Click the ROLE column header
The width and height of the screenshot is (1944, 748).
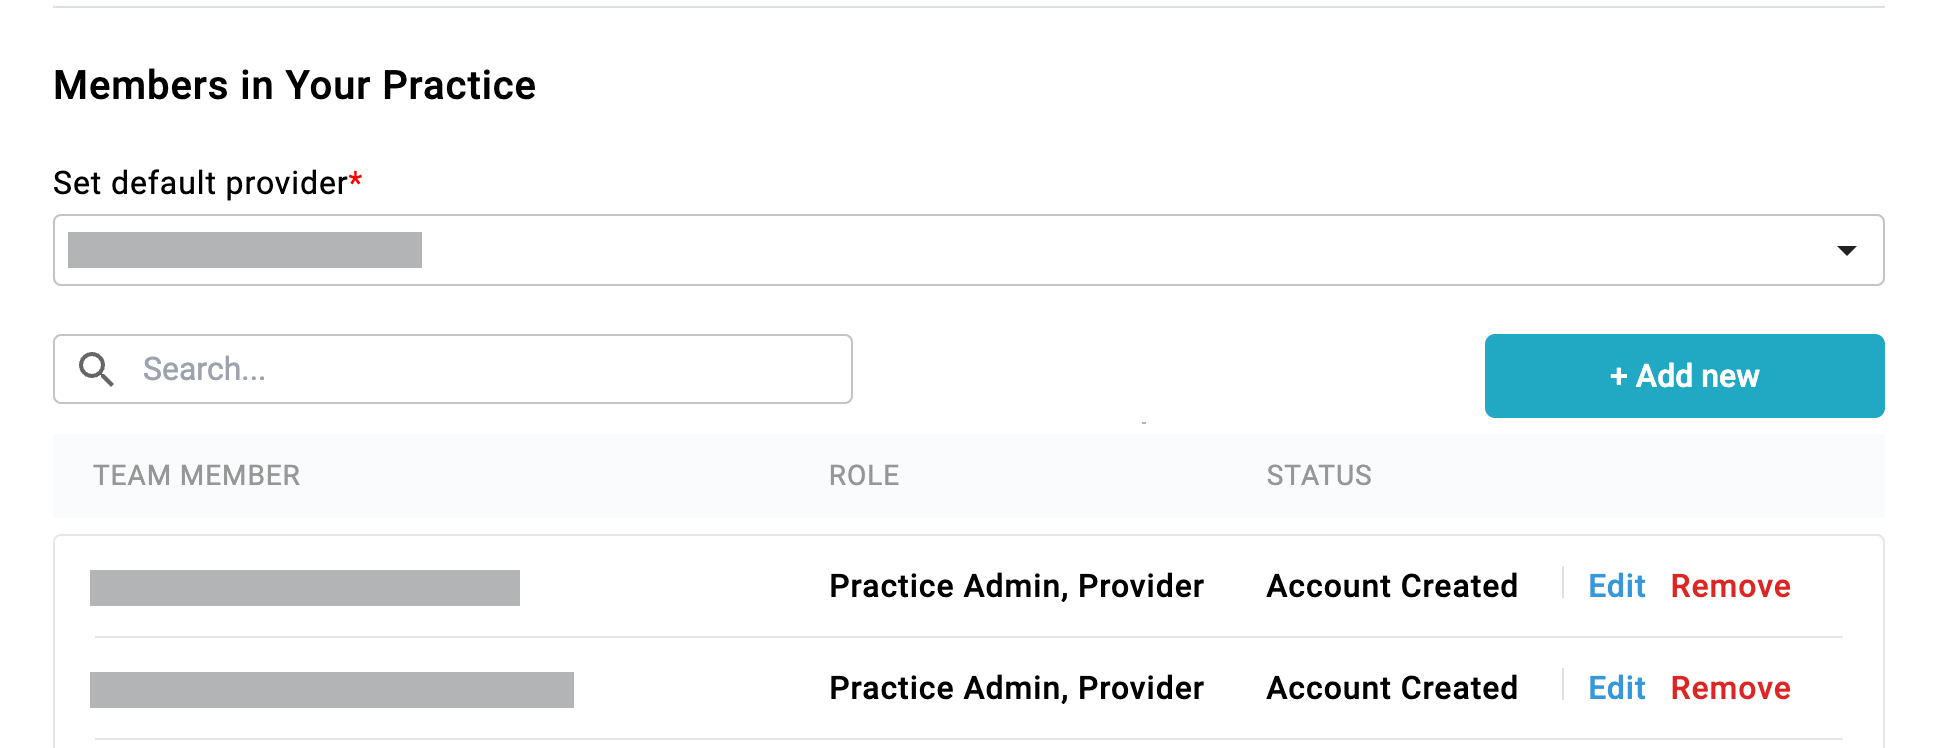(x=864, y=475)
